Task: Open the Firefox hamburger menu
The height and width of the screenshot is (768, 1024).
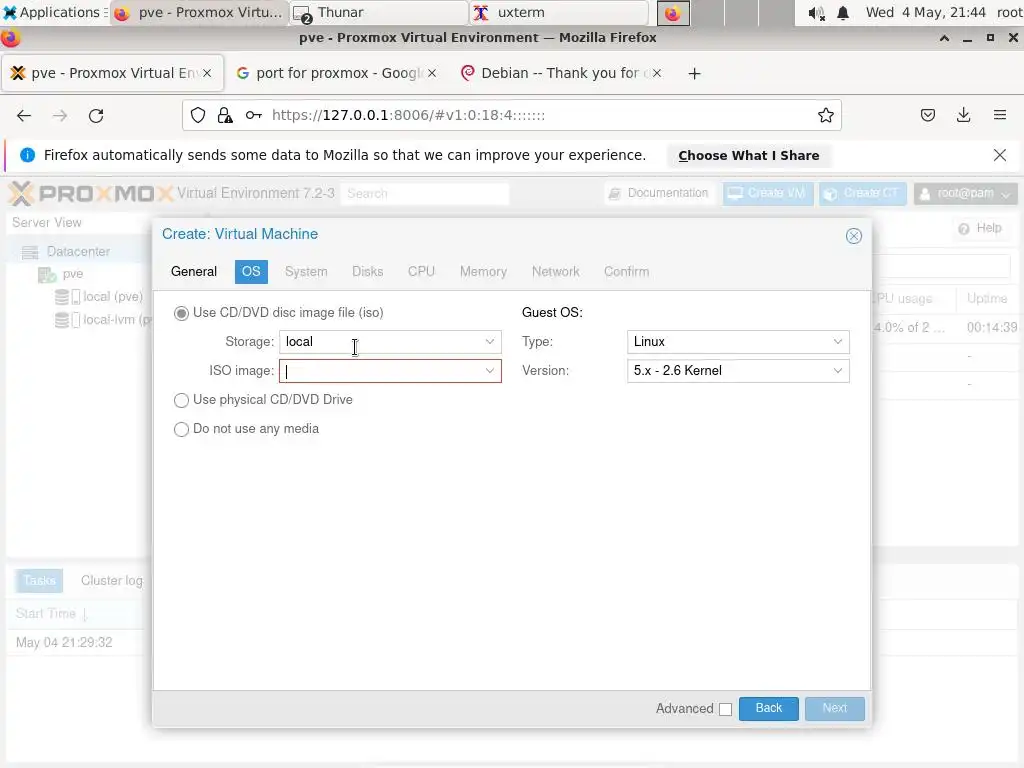Action: point(1000,116)
